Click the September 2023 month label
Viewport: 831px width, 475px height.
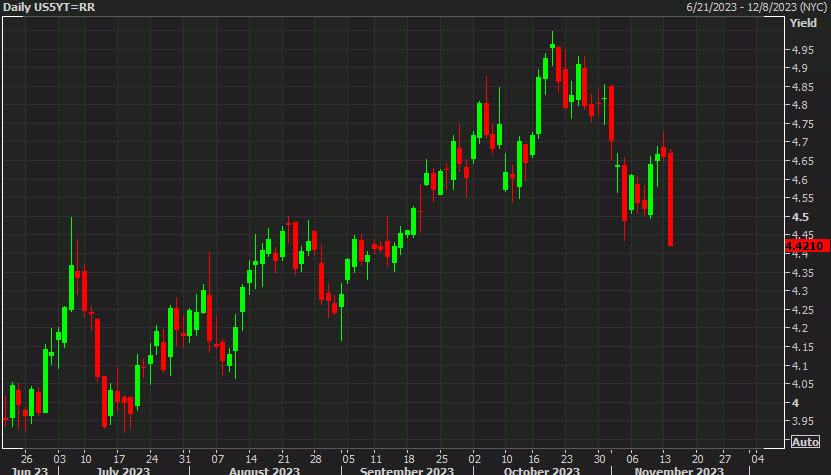click(407, 471)
